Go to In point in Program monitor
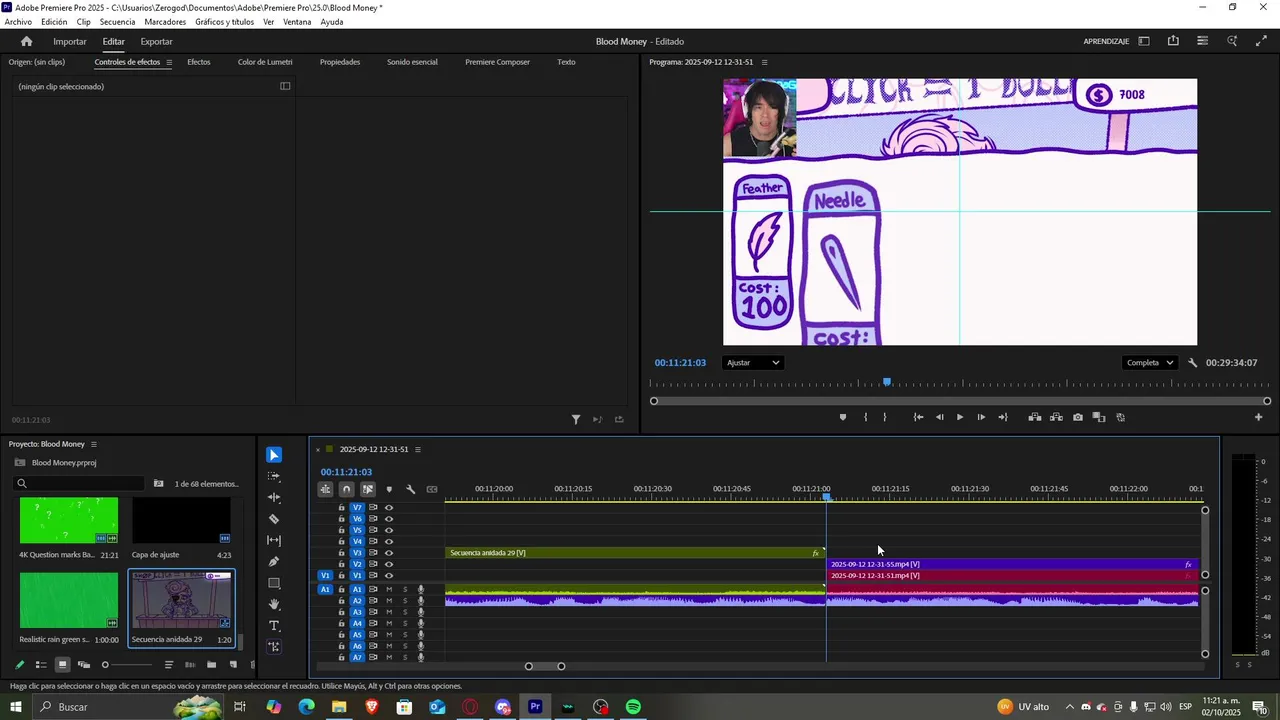Viewport: 1280px width, 720px height. coord(918,417)
